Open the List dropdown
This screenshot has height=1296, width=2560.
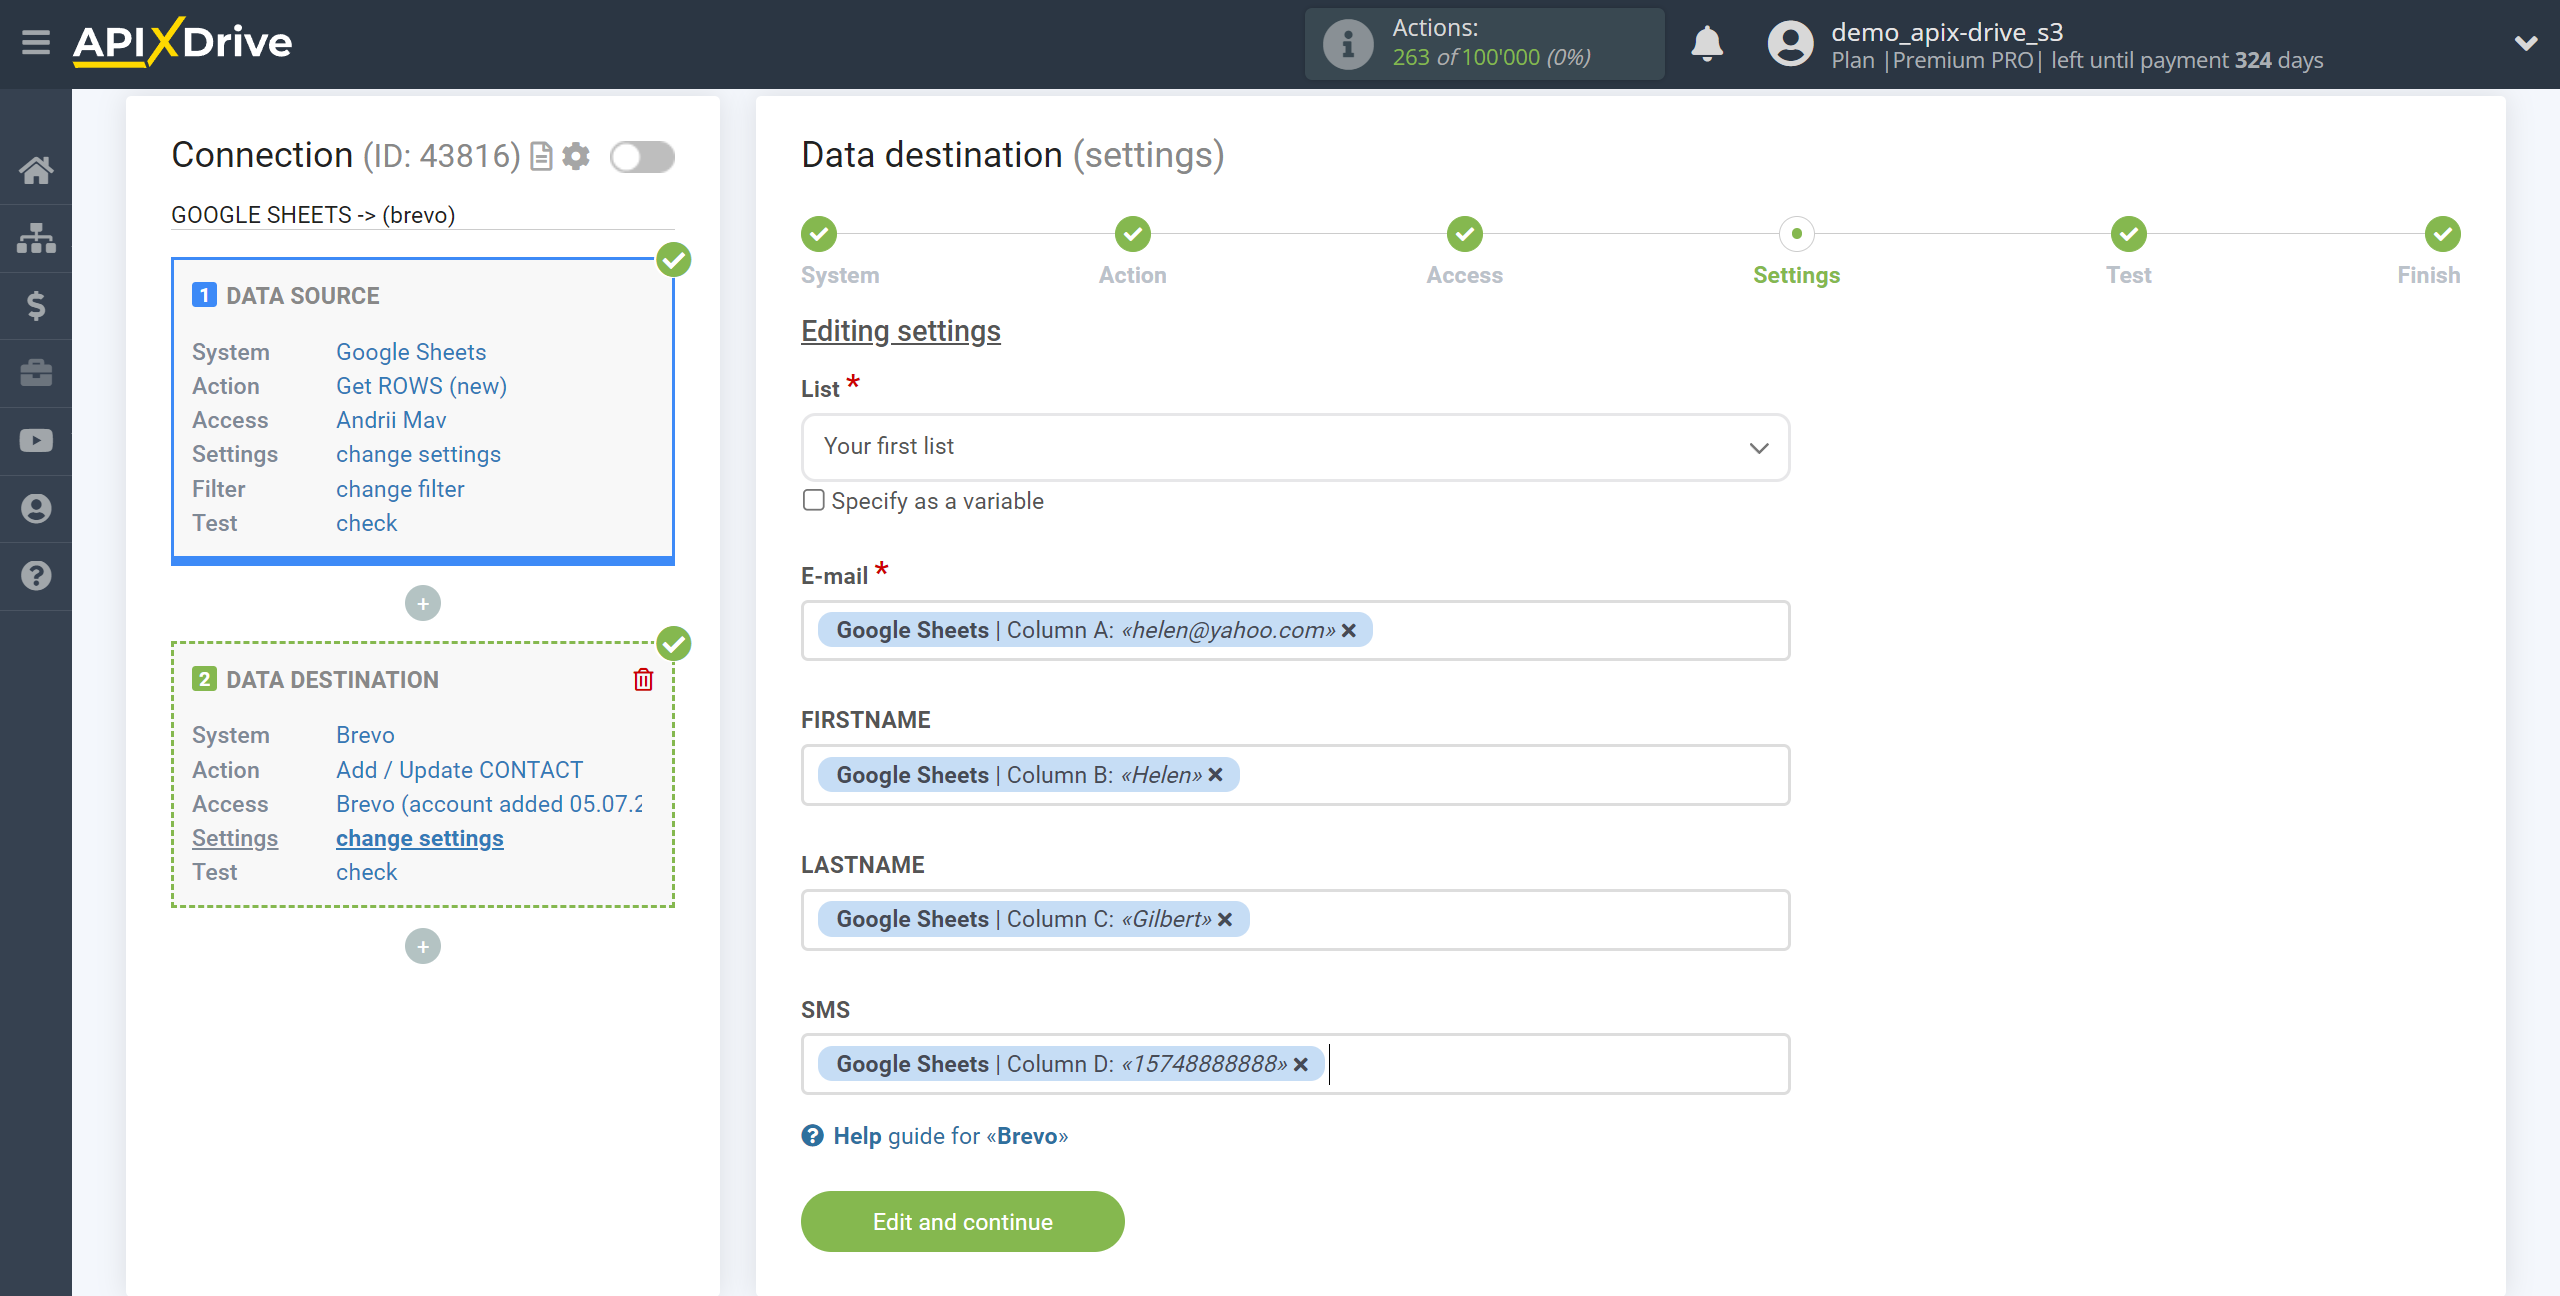1295,447
